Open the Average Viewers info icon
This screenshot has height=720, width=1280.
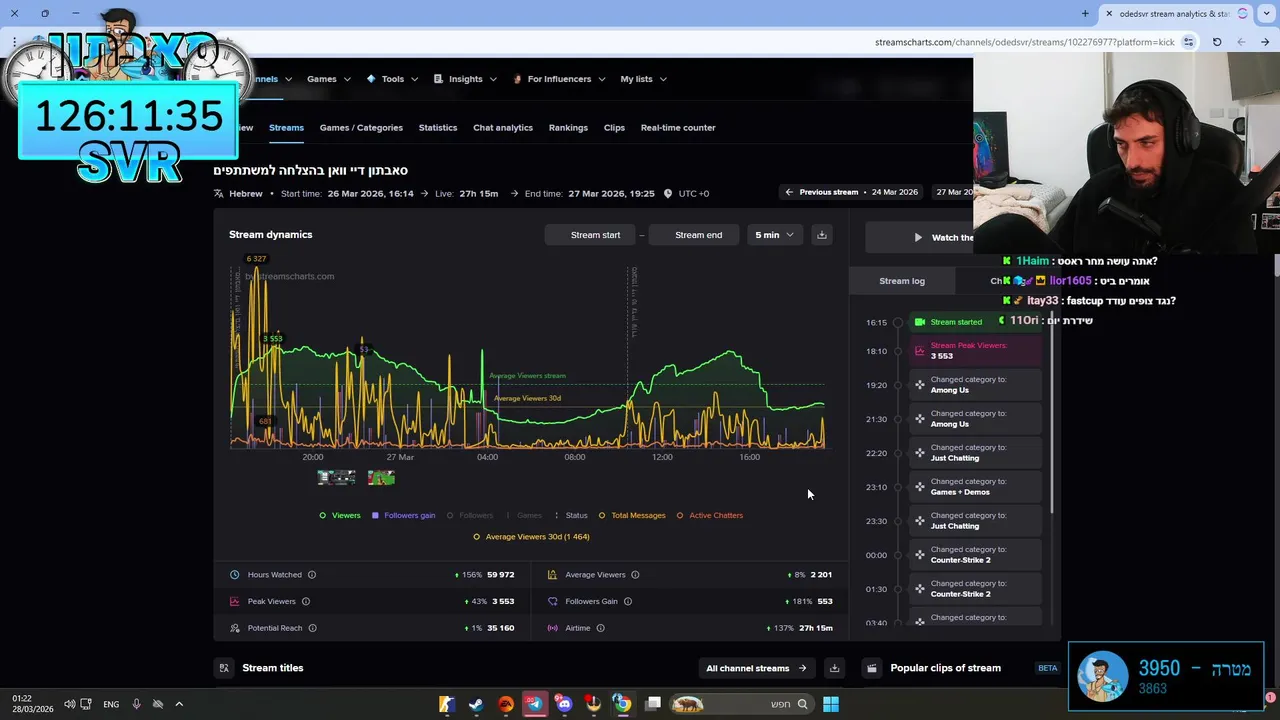coord(635,575)
